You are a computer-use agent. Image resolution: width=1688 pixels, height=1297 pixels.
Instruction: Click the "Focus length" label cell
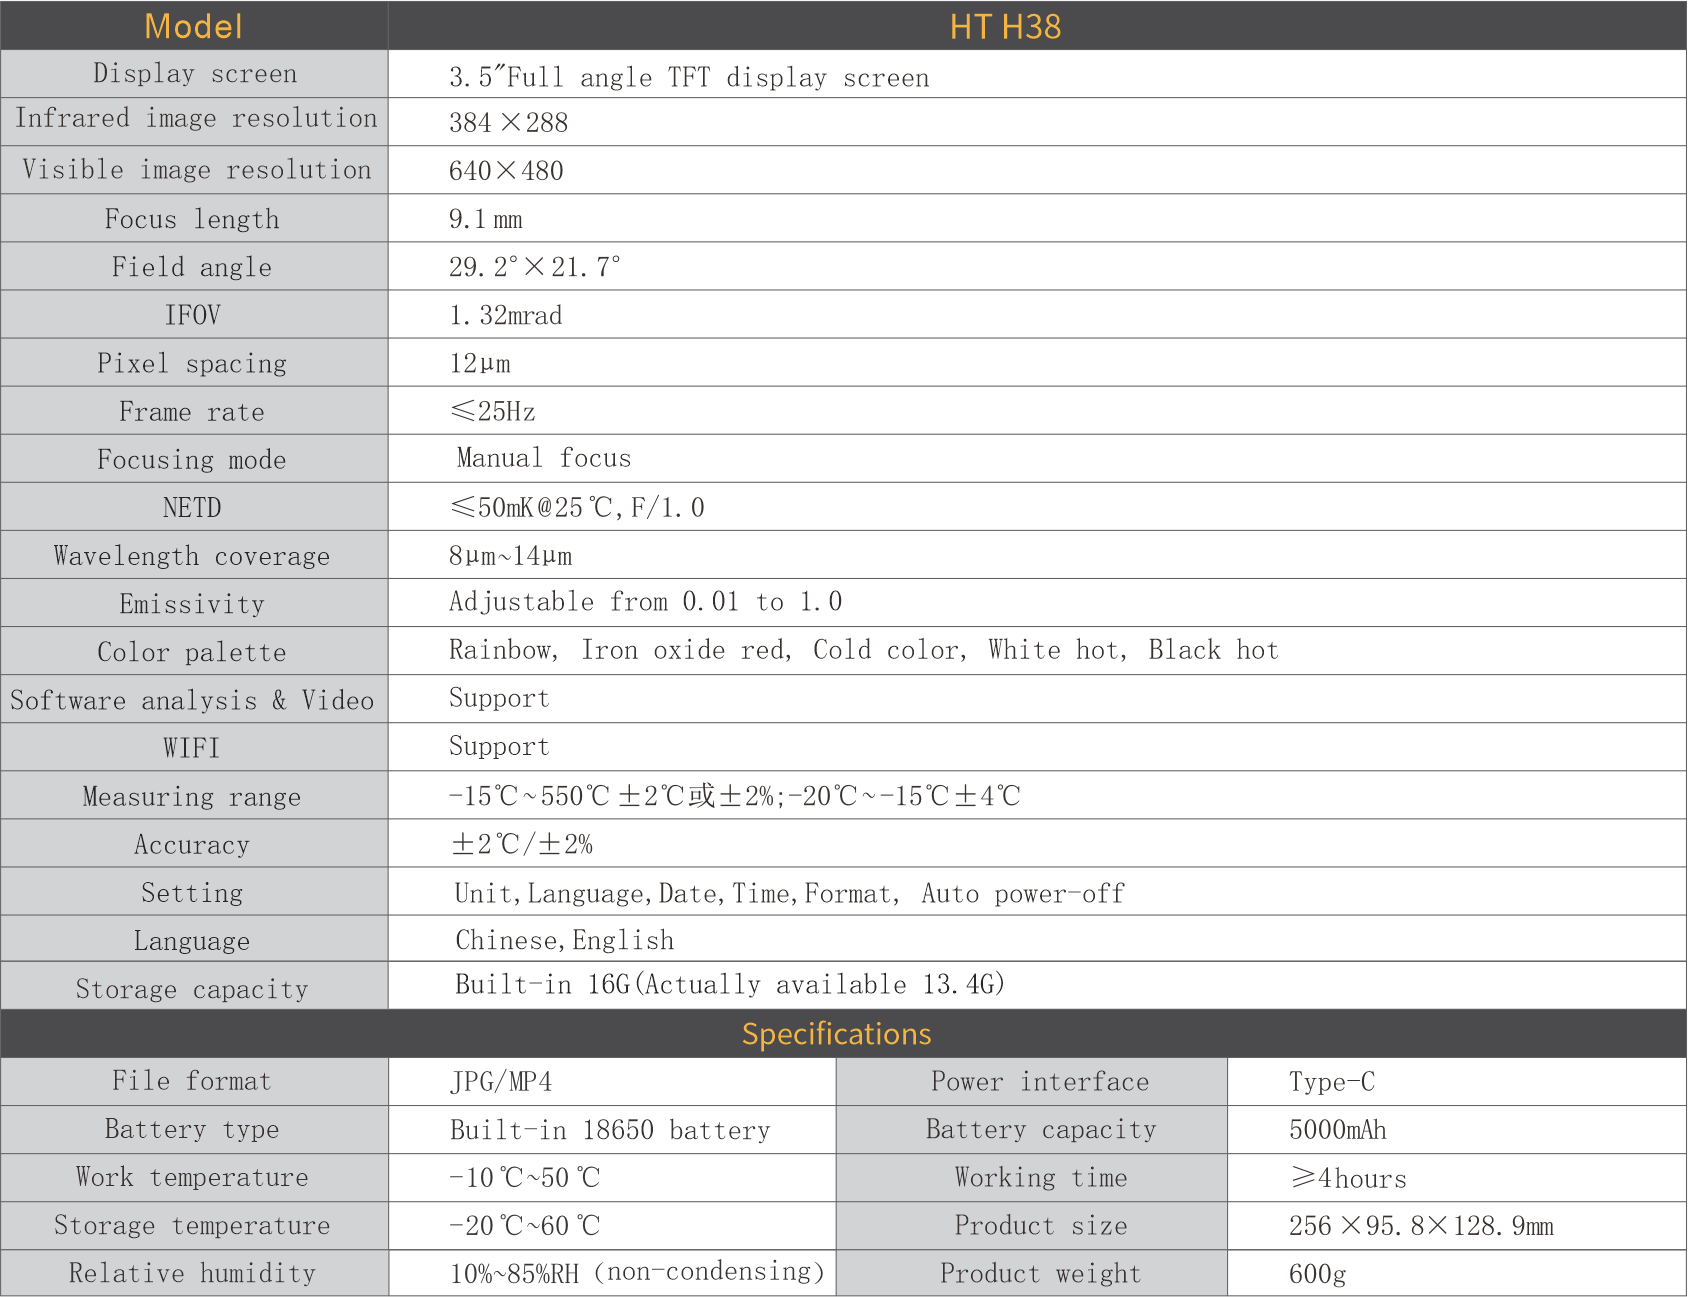[192, 219]
